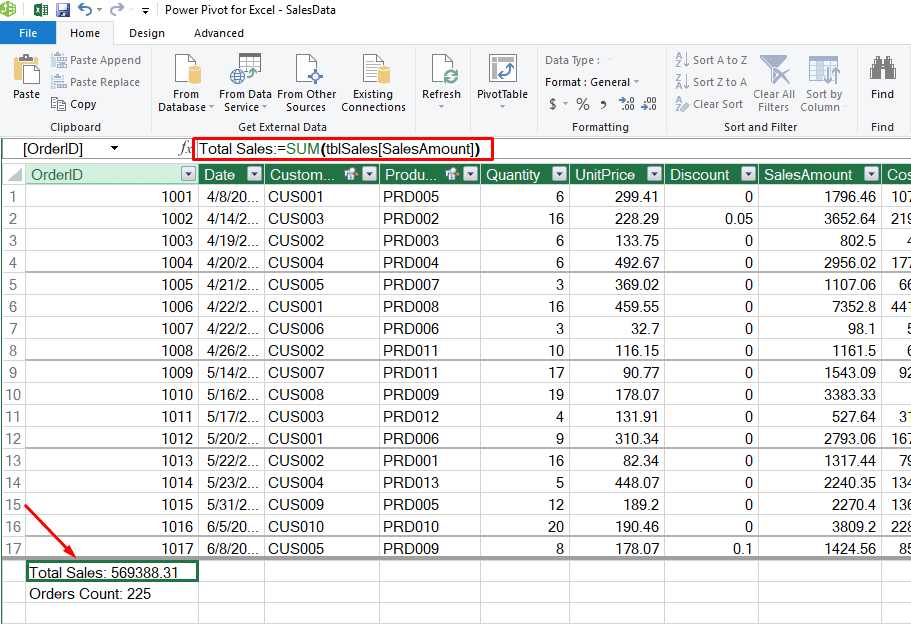911x624 pixels.
Task: Click the From Data Service icon
Action: (245, 70)
